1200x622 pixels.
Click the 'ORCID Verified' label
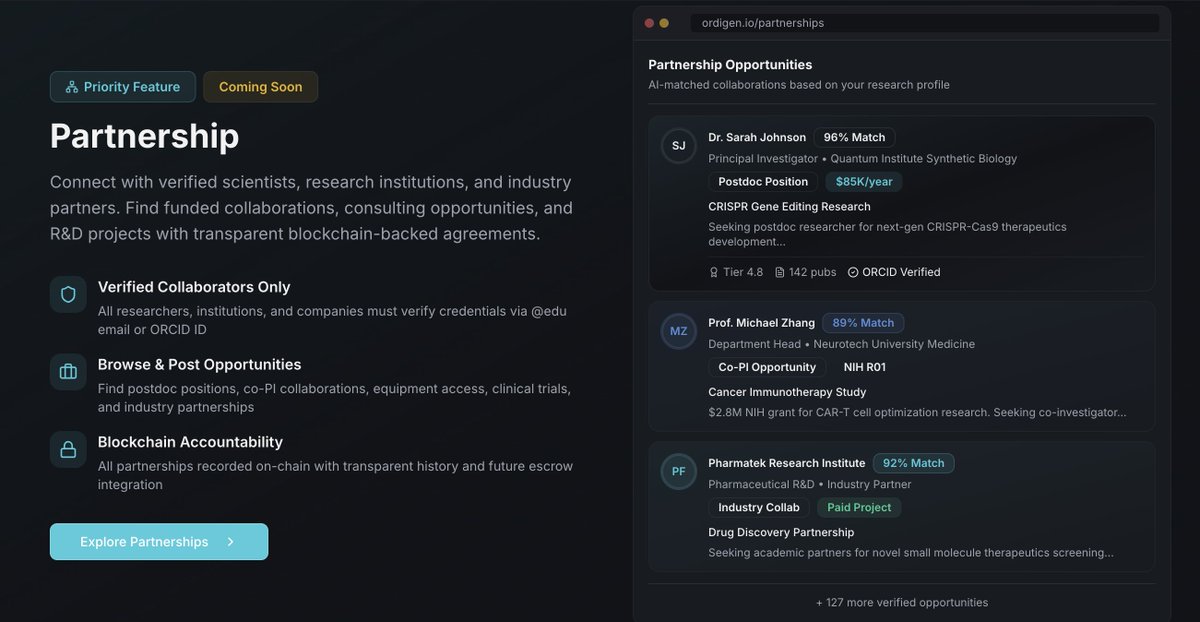[901, 272]
